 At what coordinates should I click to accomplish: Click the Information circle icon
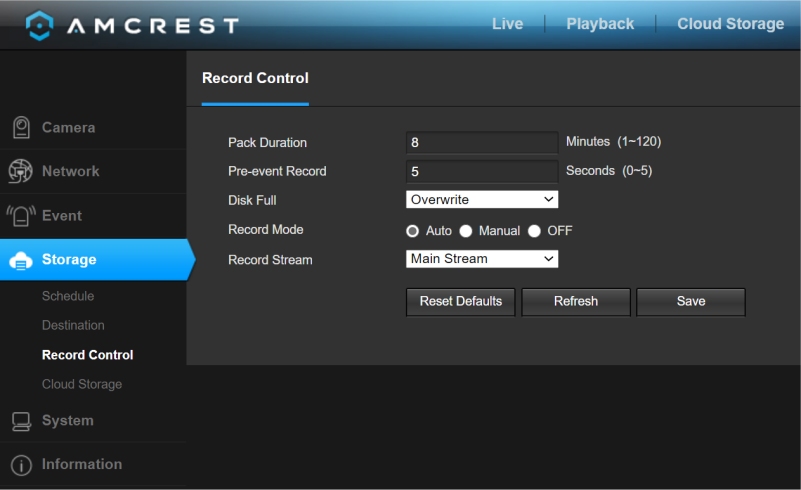[x=21, y=465]
